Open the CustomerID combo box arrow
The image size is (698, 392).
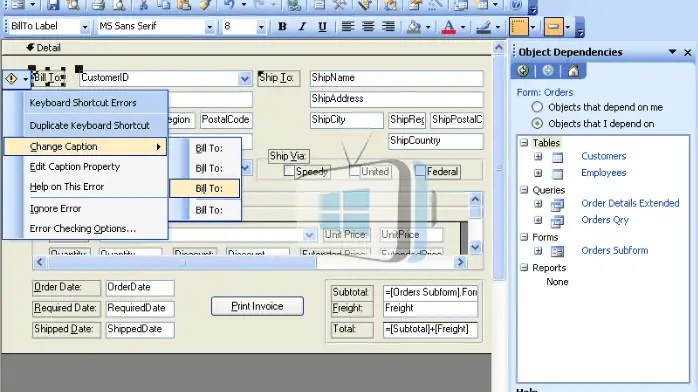pyautogui.click(x=245, y=79)
